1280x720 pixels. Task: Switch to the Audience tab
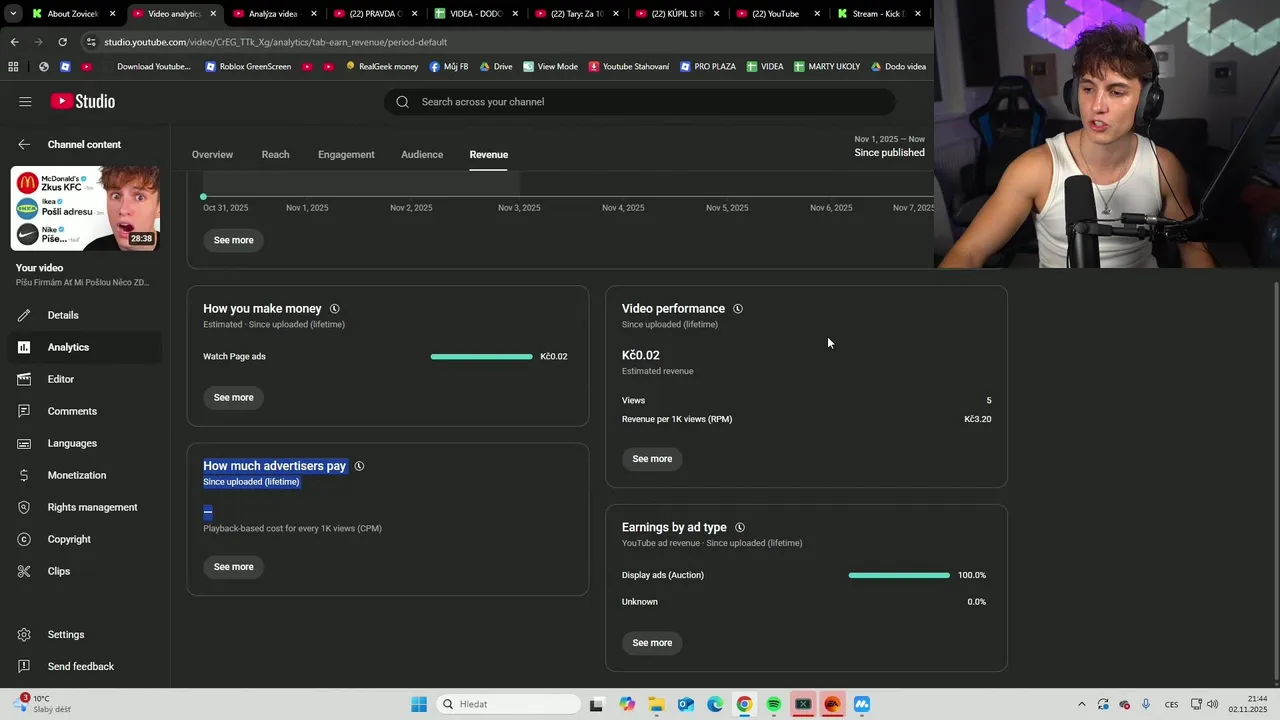tap(422, 154)
